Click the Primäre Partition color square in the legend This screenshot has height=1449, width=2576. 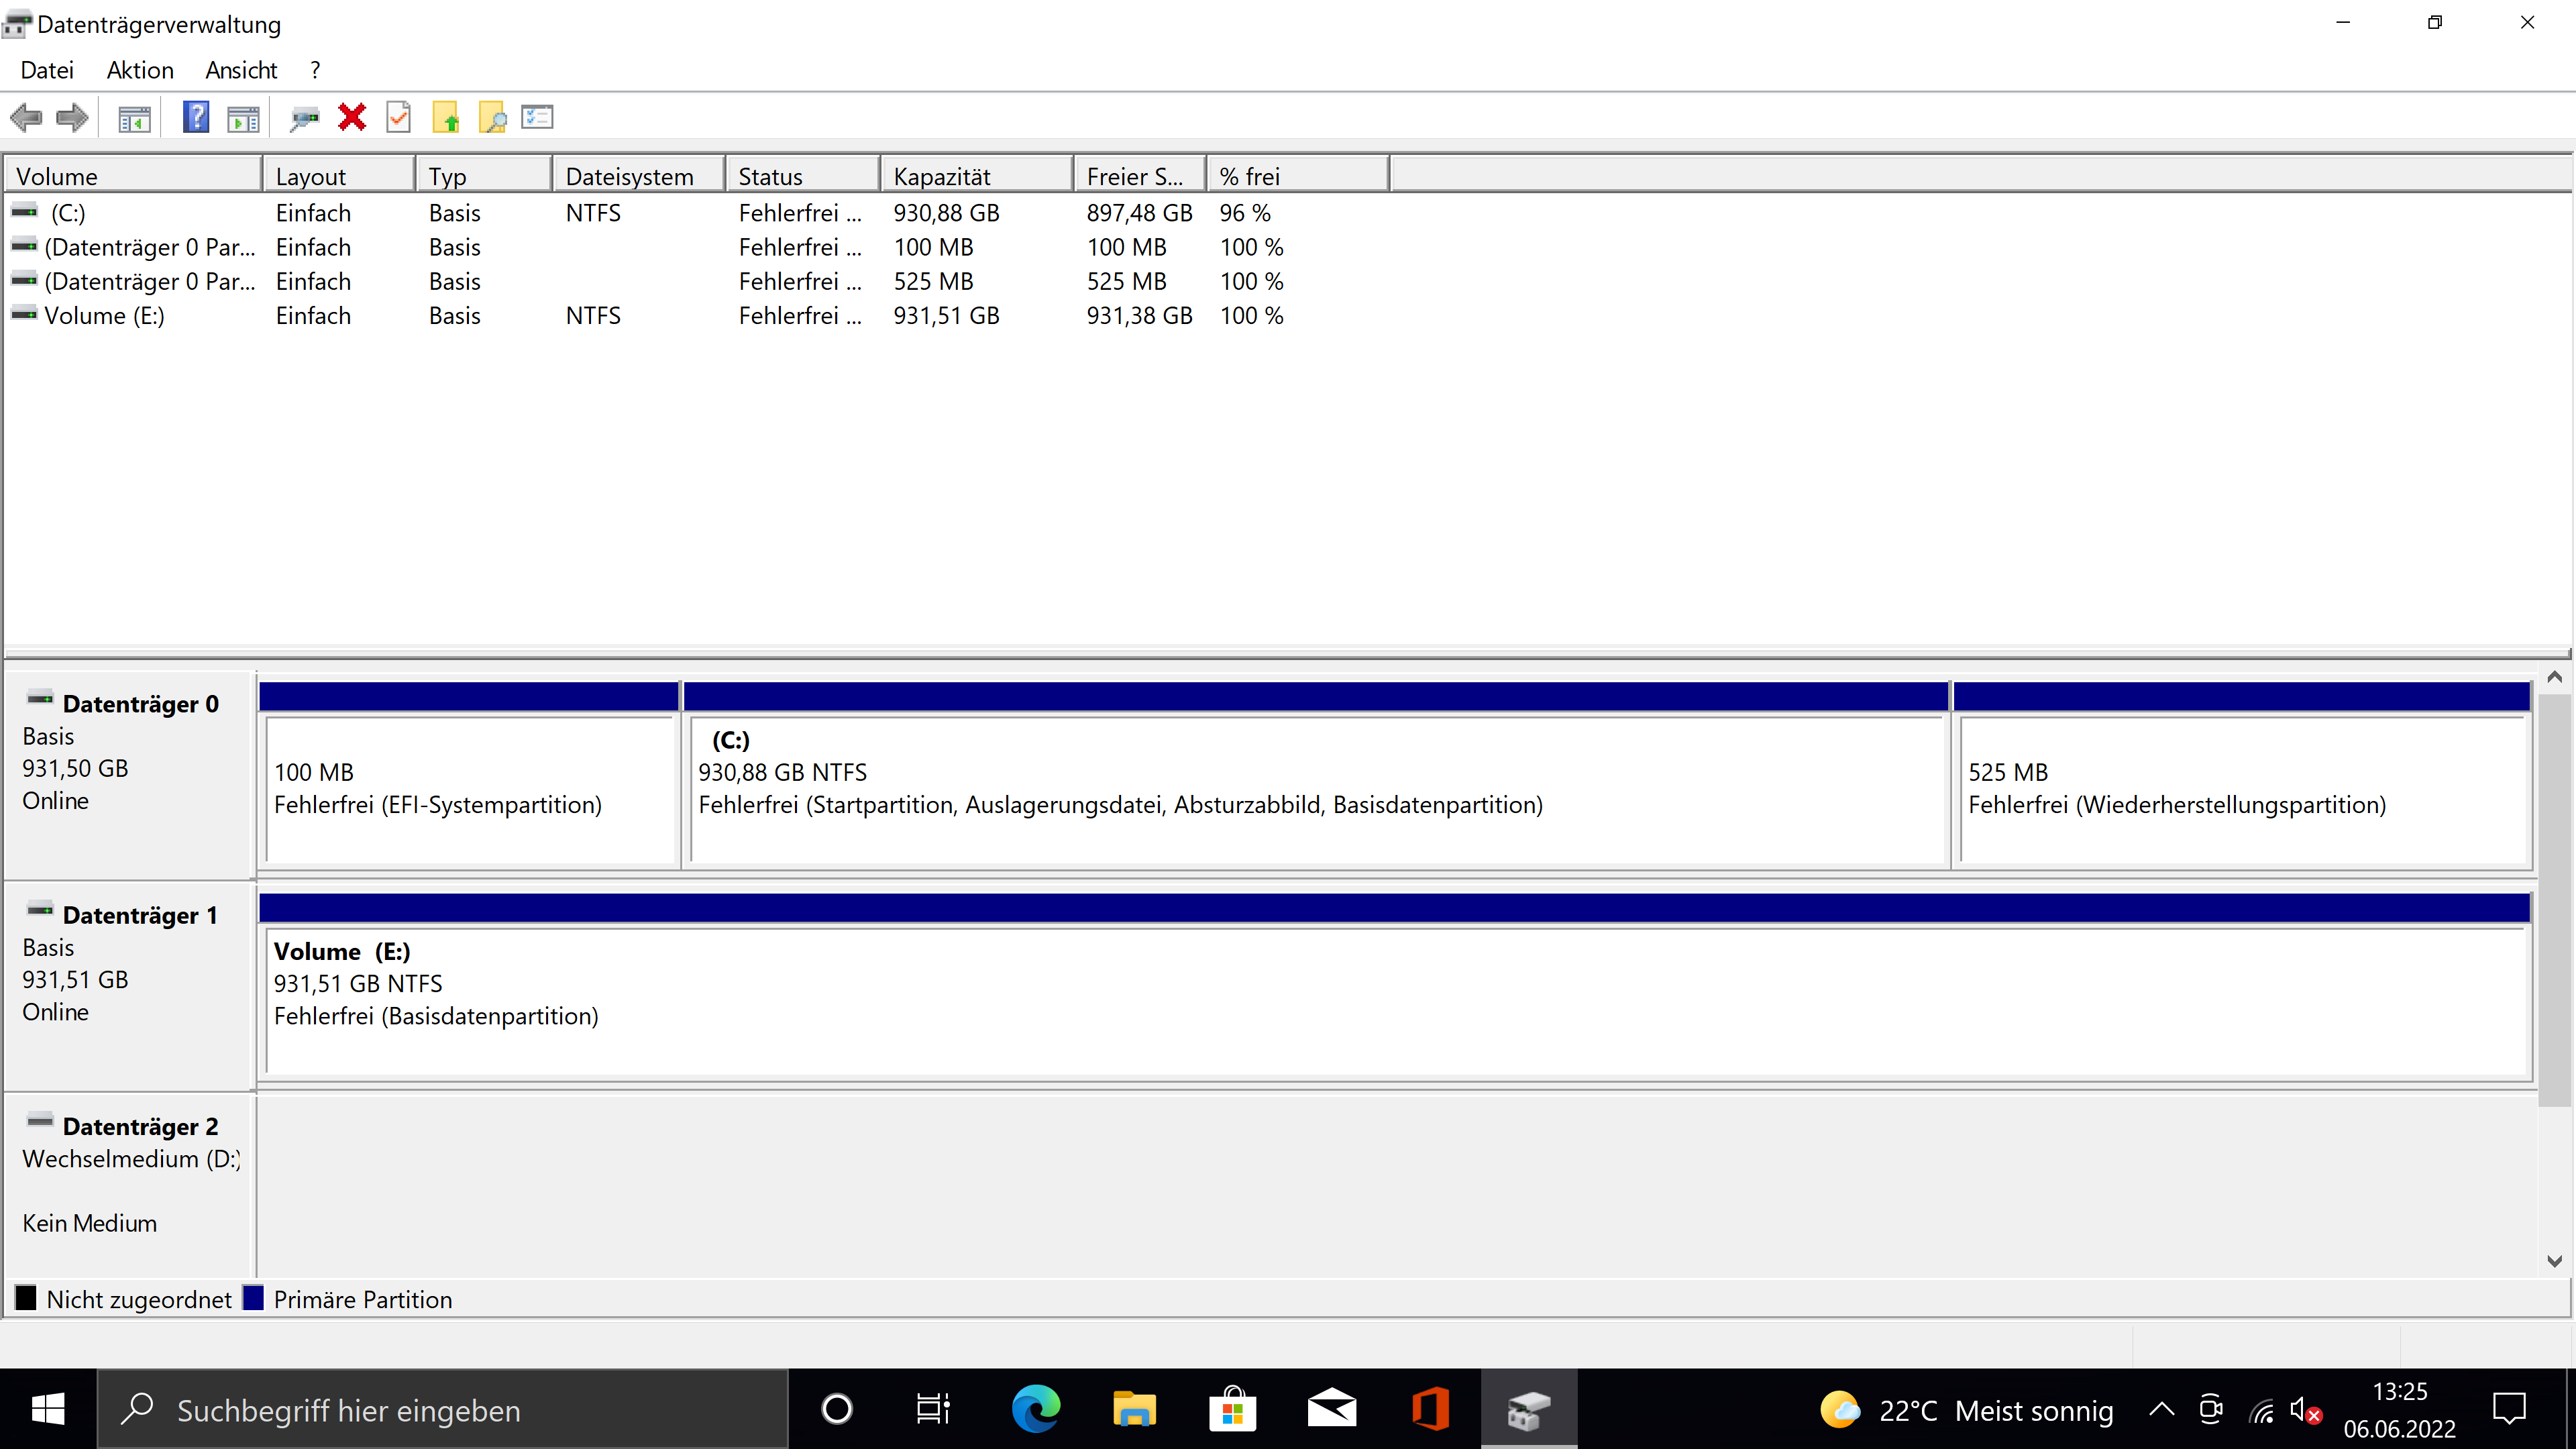(x=253, y=1298)
